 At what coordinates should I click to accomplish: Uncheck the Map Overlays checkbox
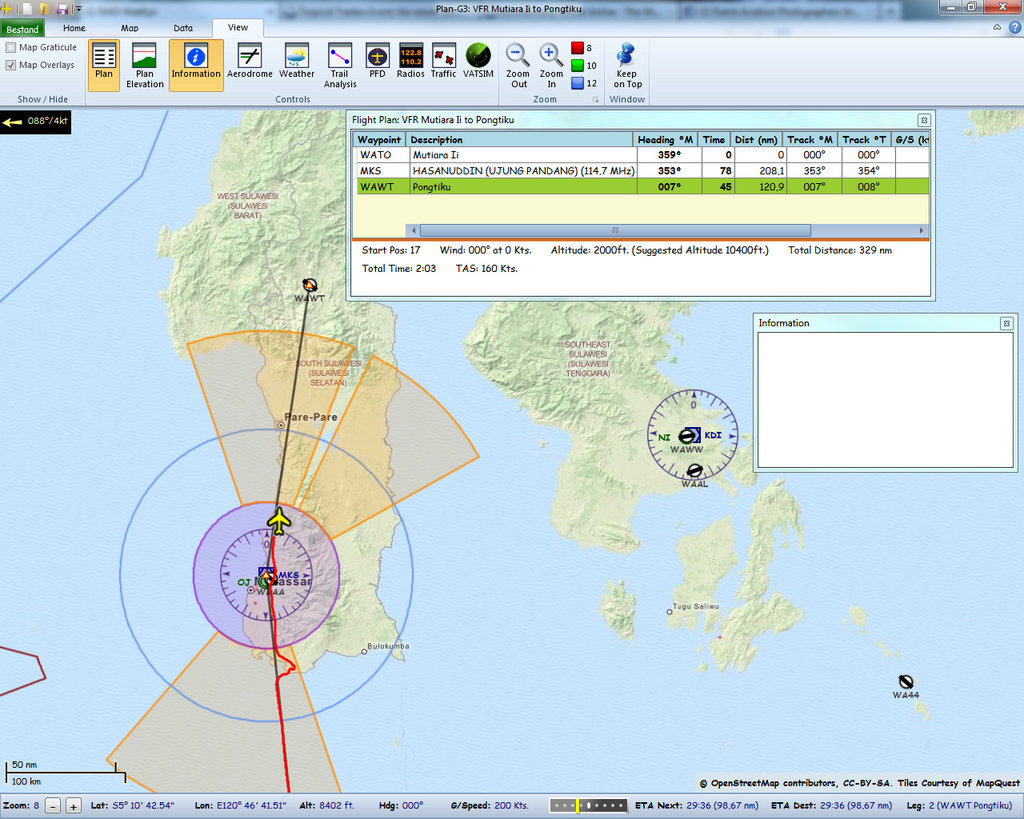pyautogui.click(x=11, y=65)
